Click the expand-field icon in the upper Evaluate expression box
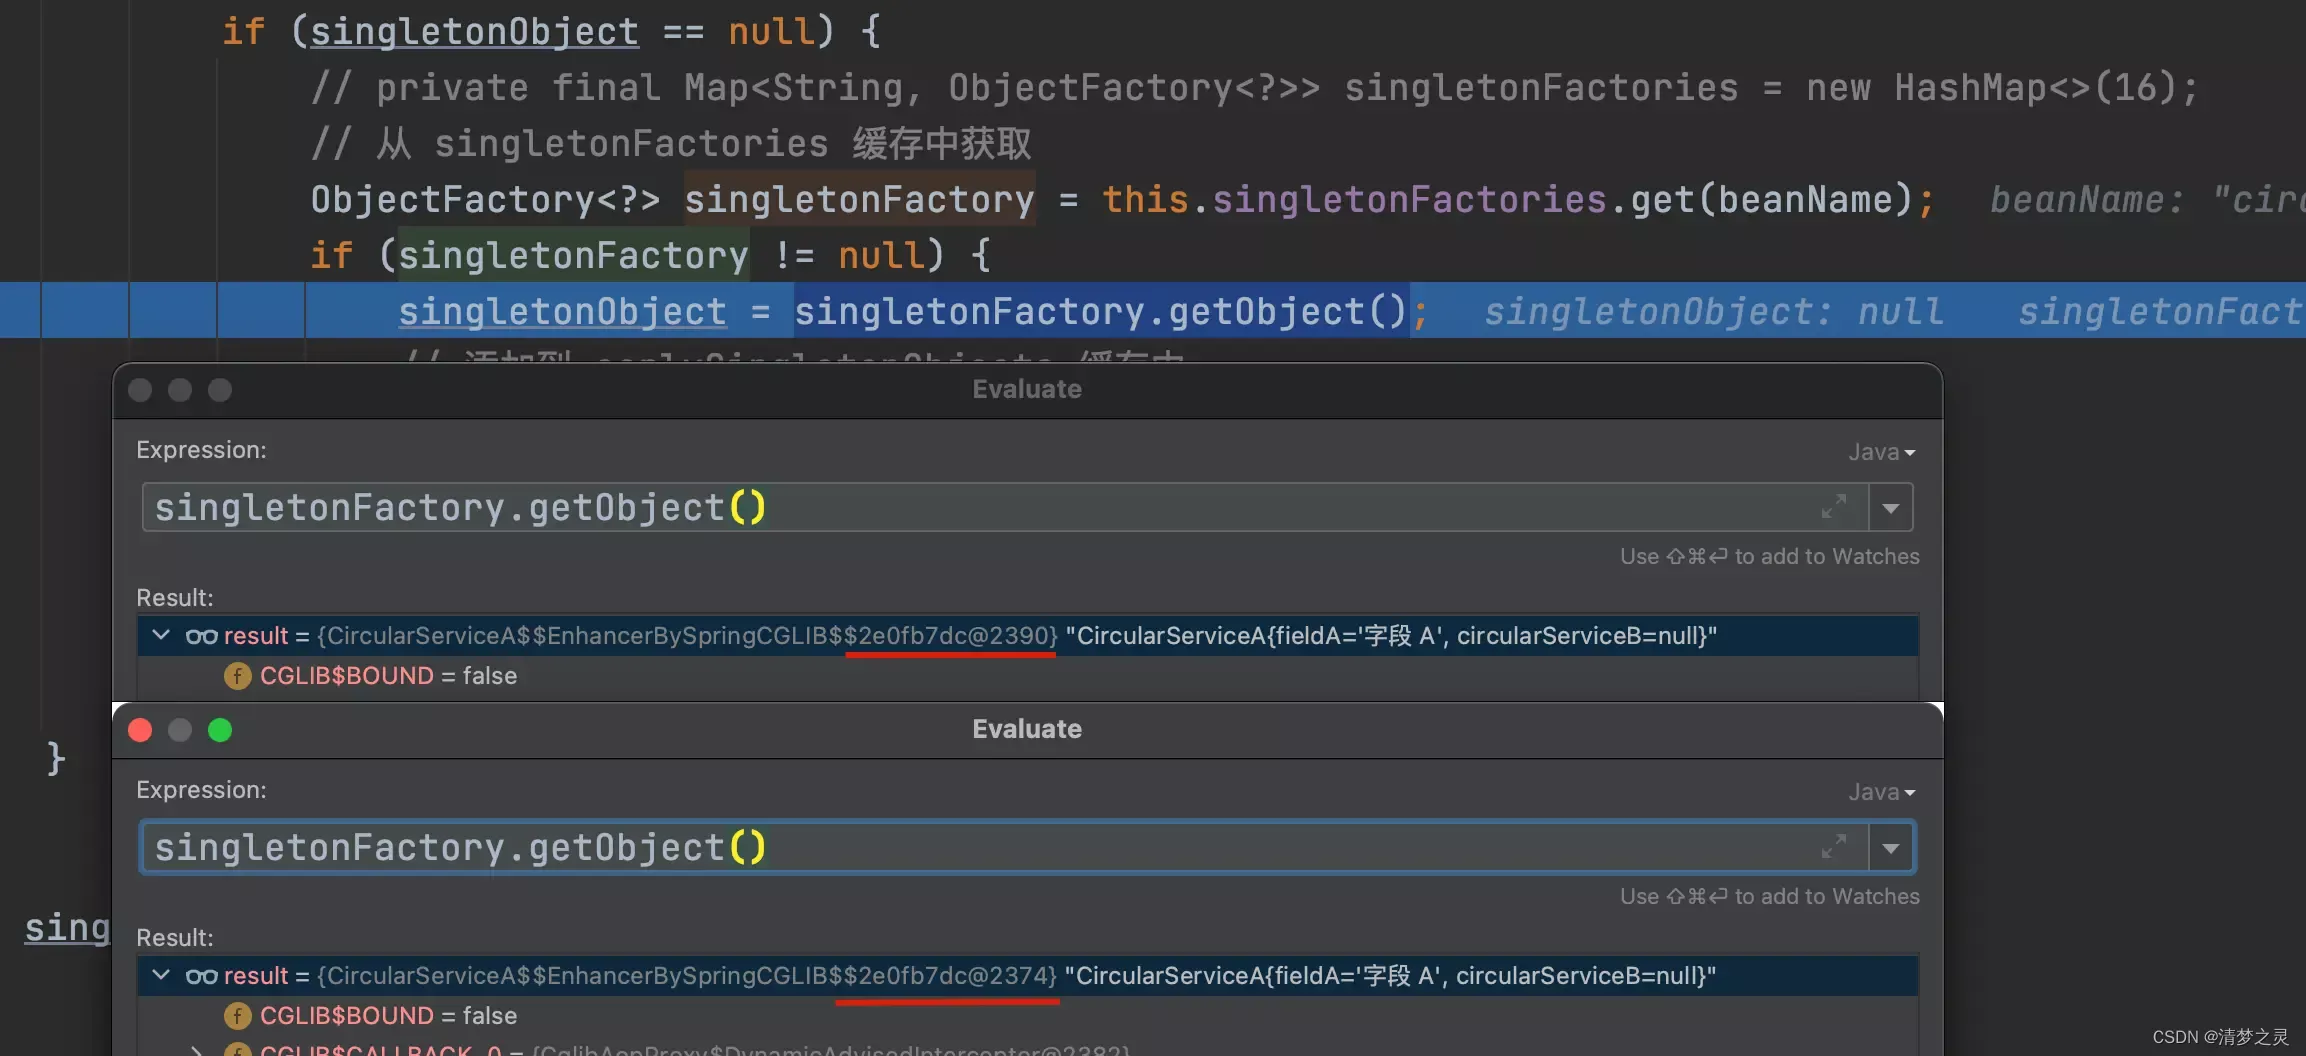 tap(1833, 507)
